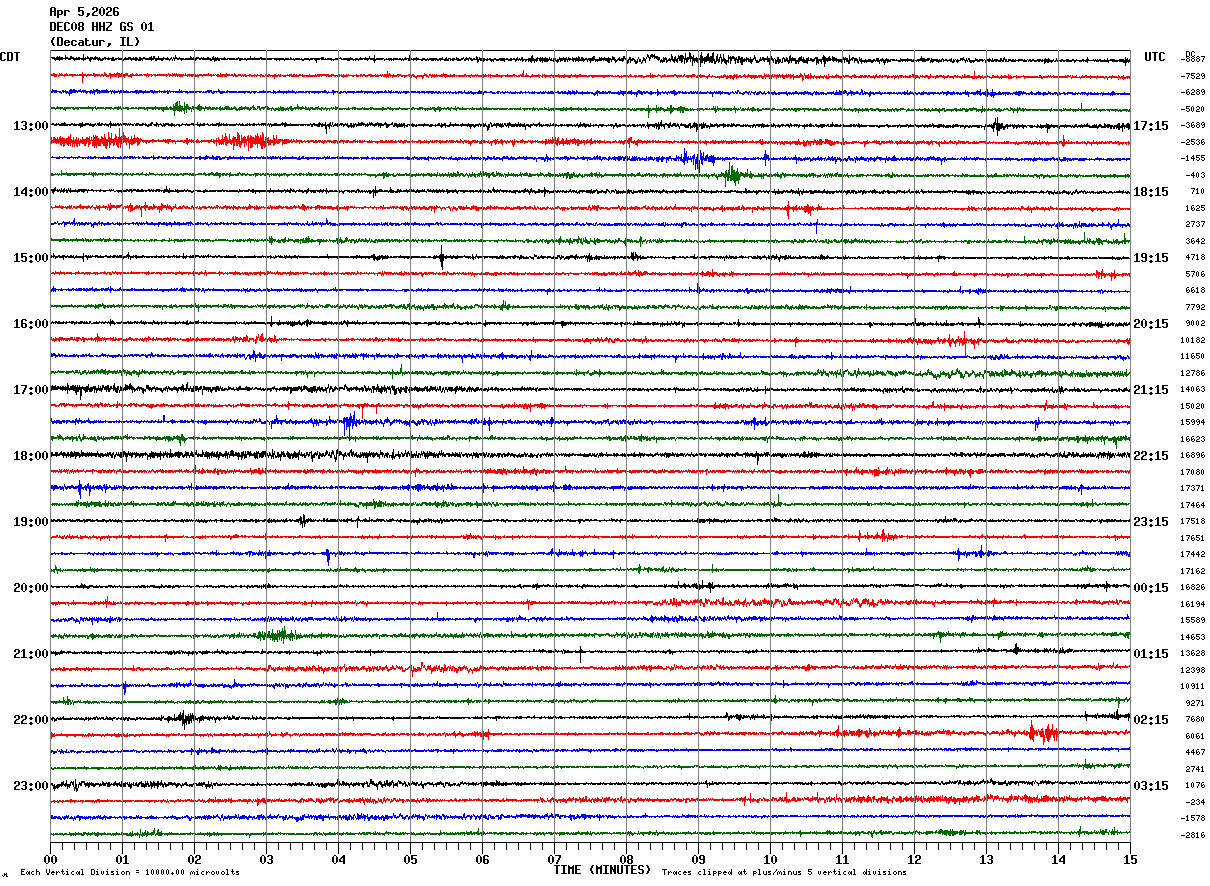Click the "Each Vertical Division = 10000.00 microvolts" note
Viewport: 1210px width, 886px height.
tap(130, 873)
